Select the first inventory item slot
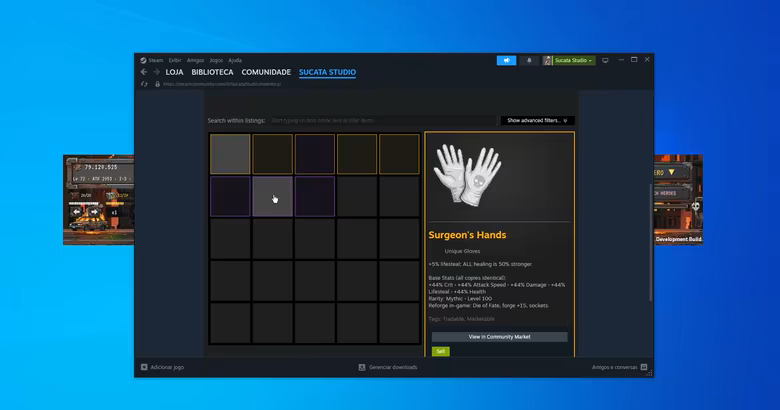 click(230, 154)
